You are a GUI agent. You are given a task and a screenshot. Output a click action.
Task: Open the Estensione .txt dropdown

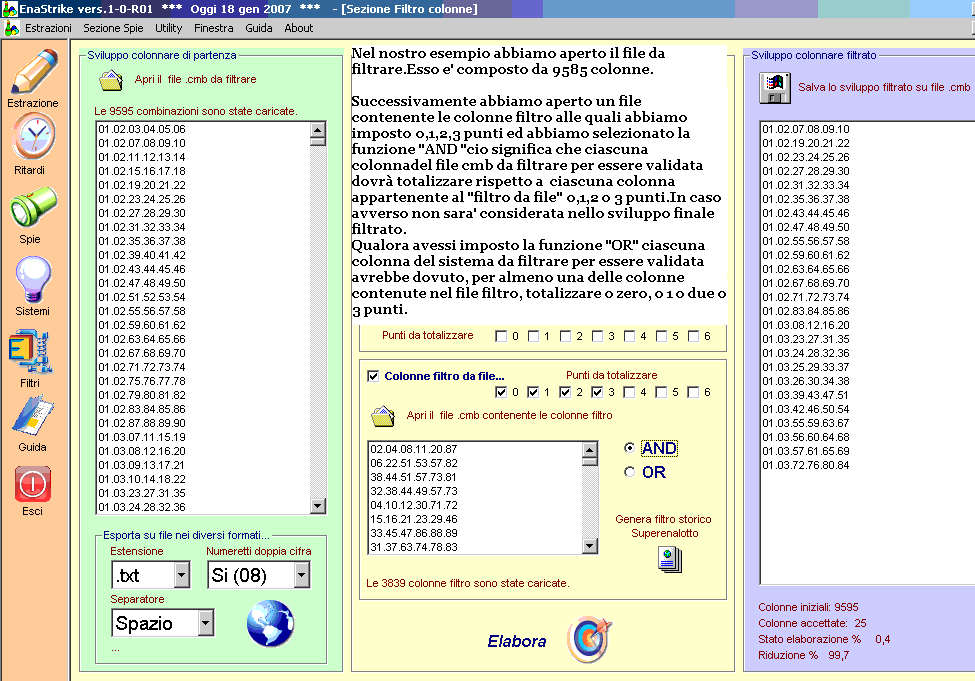182,575
